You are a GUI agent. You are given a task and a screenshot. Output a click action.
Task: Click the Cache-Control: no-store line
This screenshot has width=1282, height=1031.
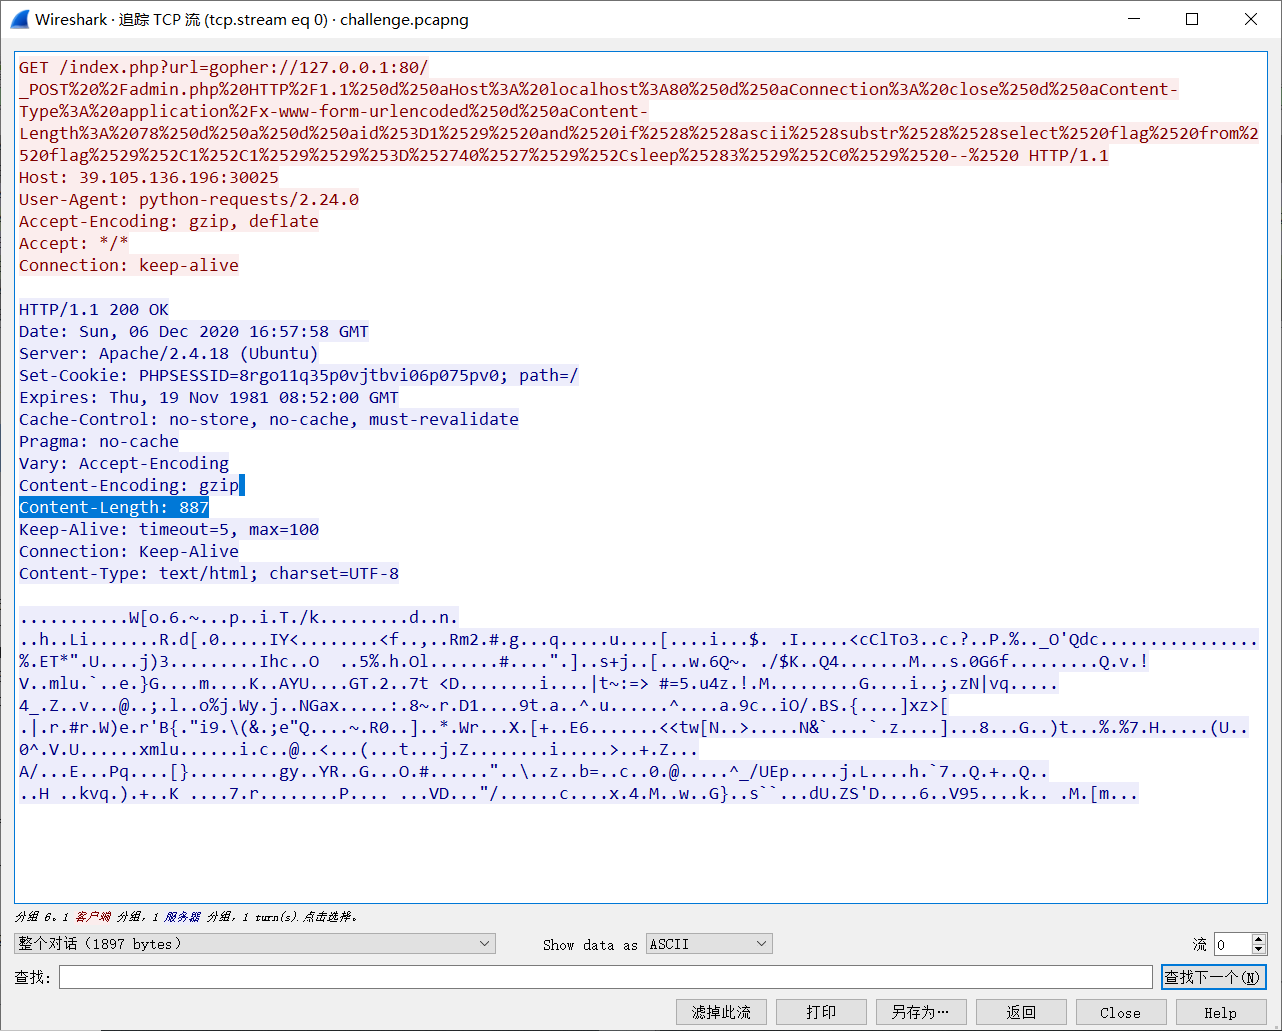click(x=269, y=420)
